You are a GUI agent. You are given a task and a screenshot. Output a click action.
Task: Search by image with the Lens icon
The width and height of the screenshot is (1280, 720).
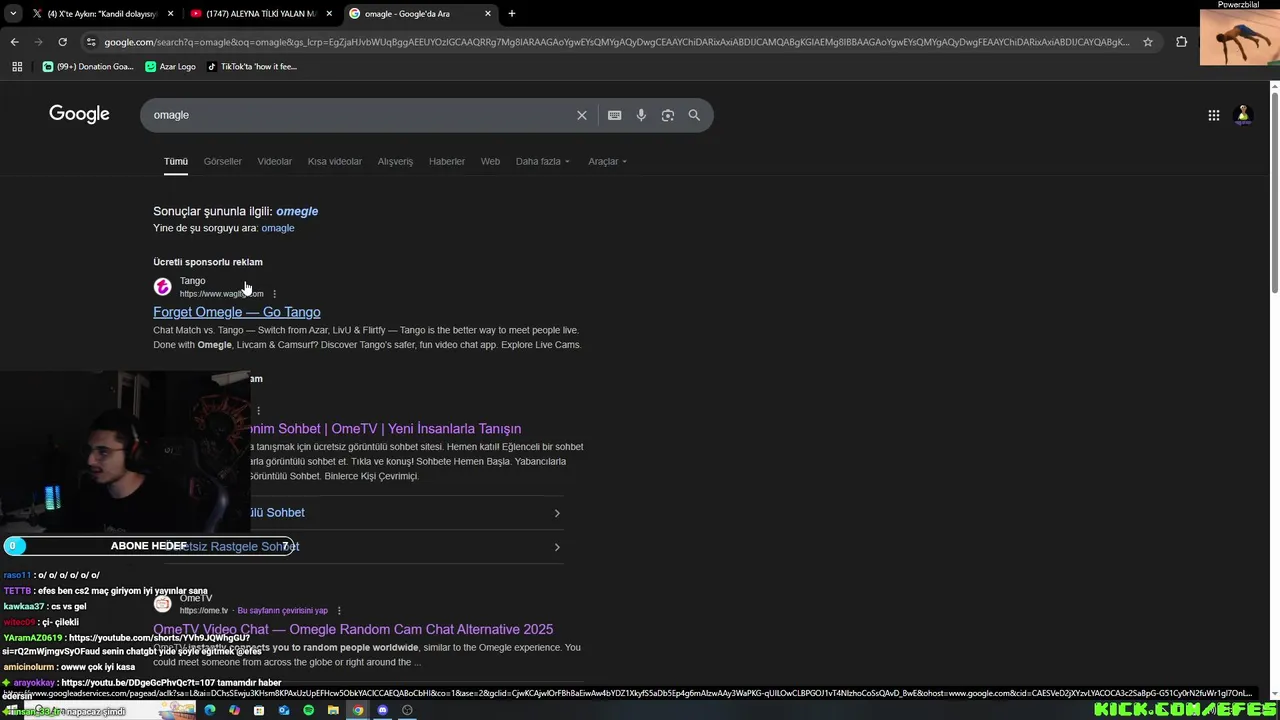pos(668,115)
